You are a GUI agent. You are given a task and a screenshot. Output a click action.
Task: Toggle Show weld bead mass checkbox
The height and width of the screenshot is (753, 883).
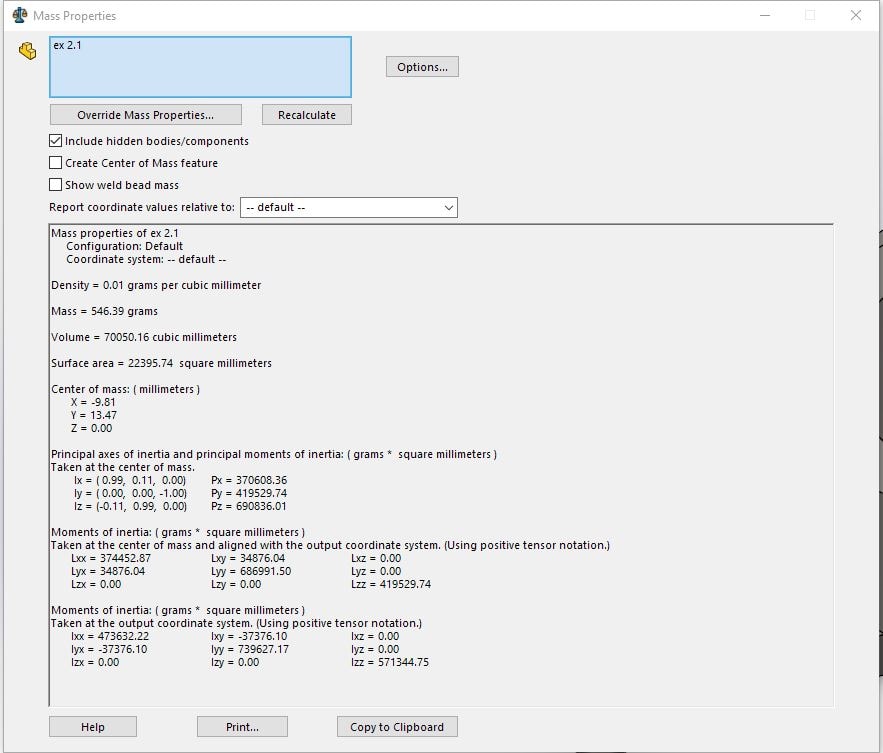[55, 185]
